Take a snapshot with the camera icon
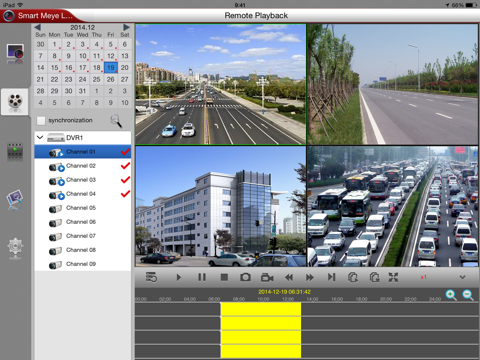Screen dimensions: 480x360 click(x=245, y=277)
